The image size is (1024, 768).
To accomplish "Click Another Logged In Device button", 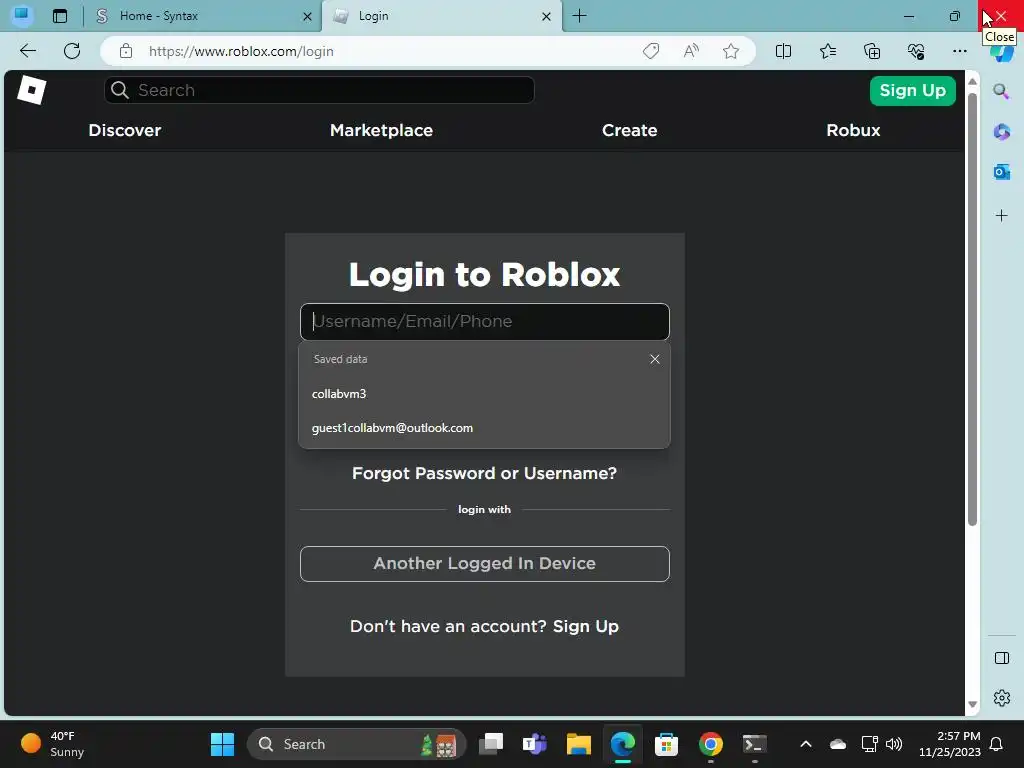I will click(x=485, y=564).
